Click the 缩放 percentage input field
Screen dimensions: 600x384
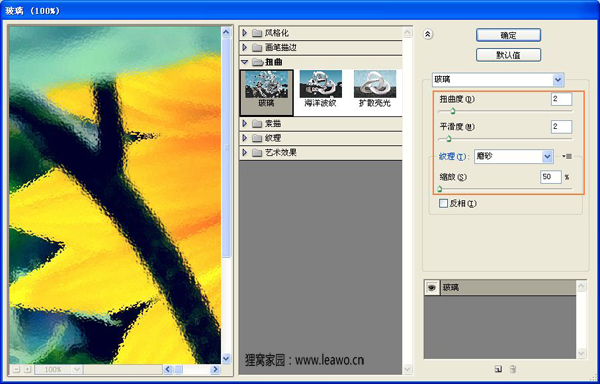(x=551, y=177)
